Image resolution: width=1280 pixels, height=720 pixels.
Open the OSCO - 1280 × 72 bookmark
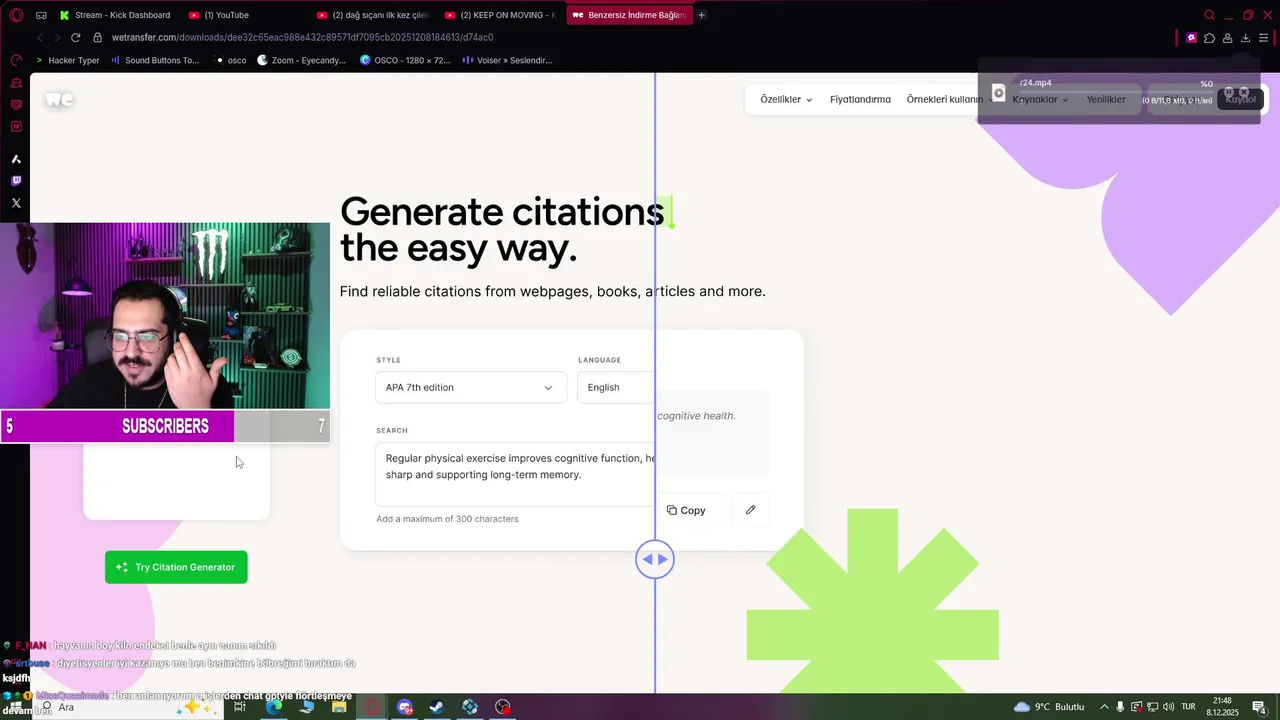(x=405, y=60)
